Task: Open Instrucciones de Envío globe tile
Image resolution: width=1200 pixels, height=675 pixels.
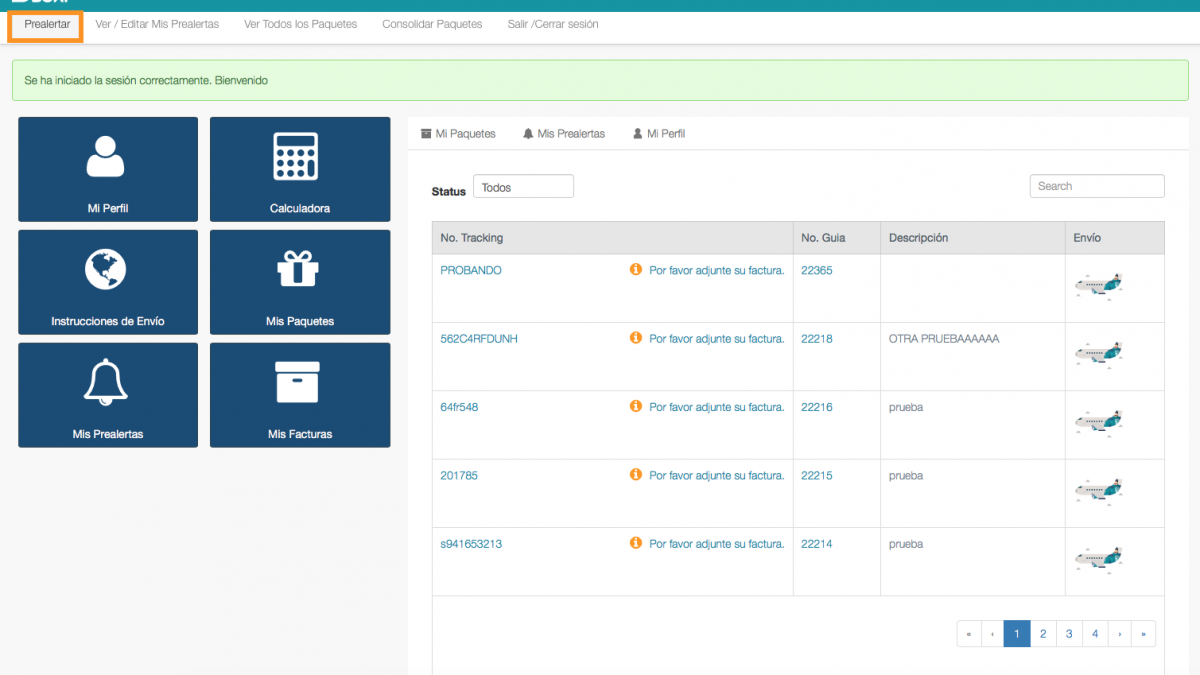Action: click(x=108, y=282)
